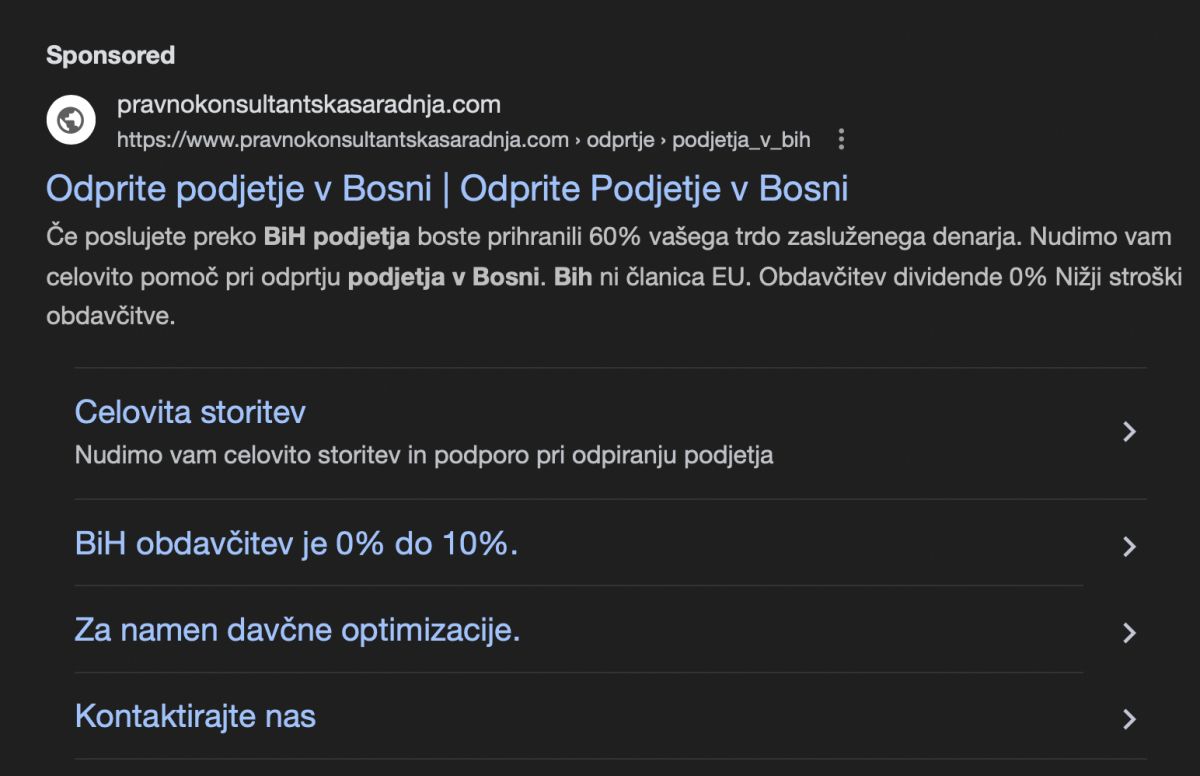Viewport: 1200px width, 776px height.
Task: Click bold podjetja v Bosni in description
Action: [x=443, y=277]
